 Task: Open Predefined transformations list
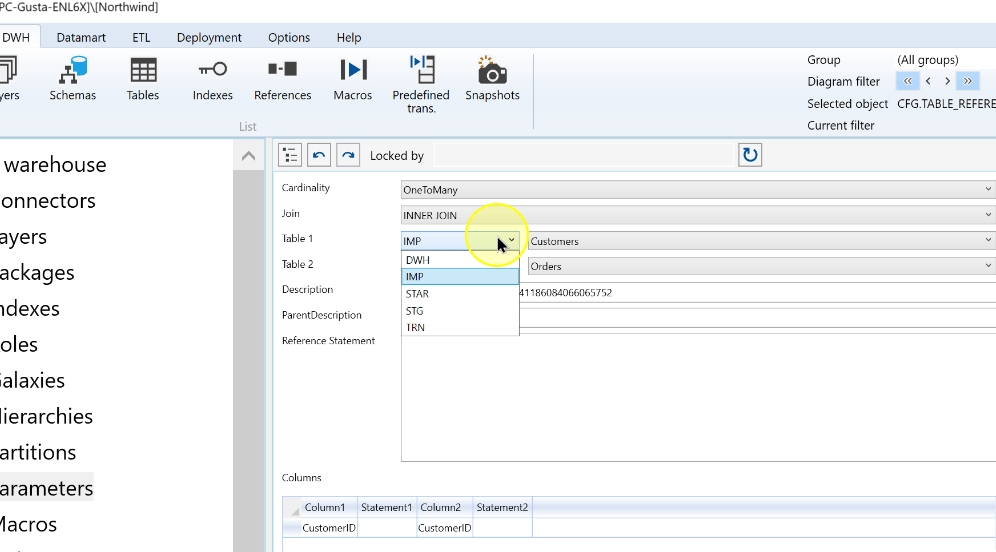point(421,84)
